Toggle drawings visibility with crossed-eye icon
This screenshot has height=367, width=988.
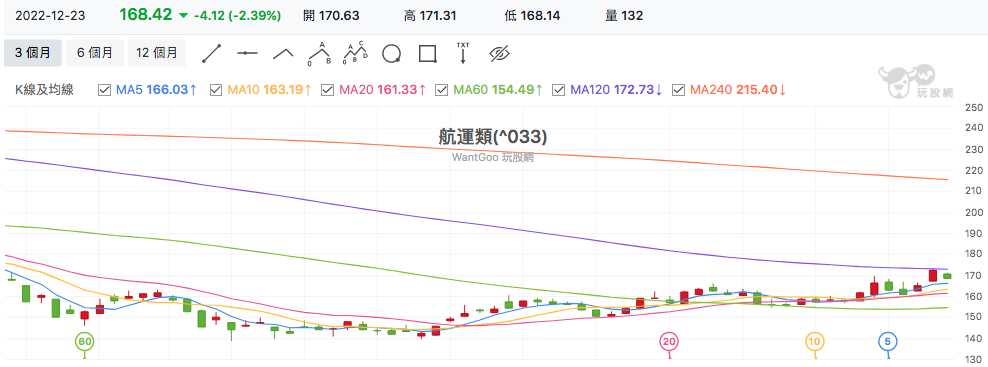(499, 54)
